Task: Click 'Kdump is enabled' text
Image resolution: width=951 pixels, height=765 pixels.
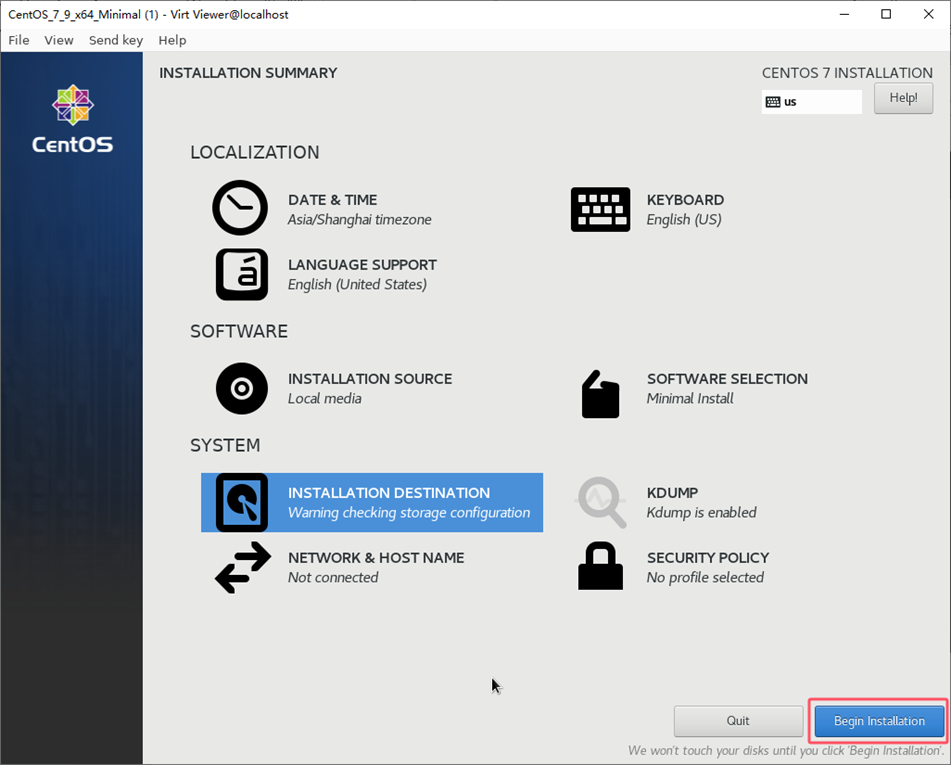Action: pos(701,513)
